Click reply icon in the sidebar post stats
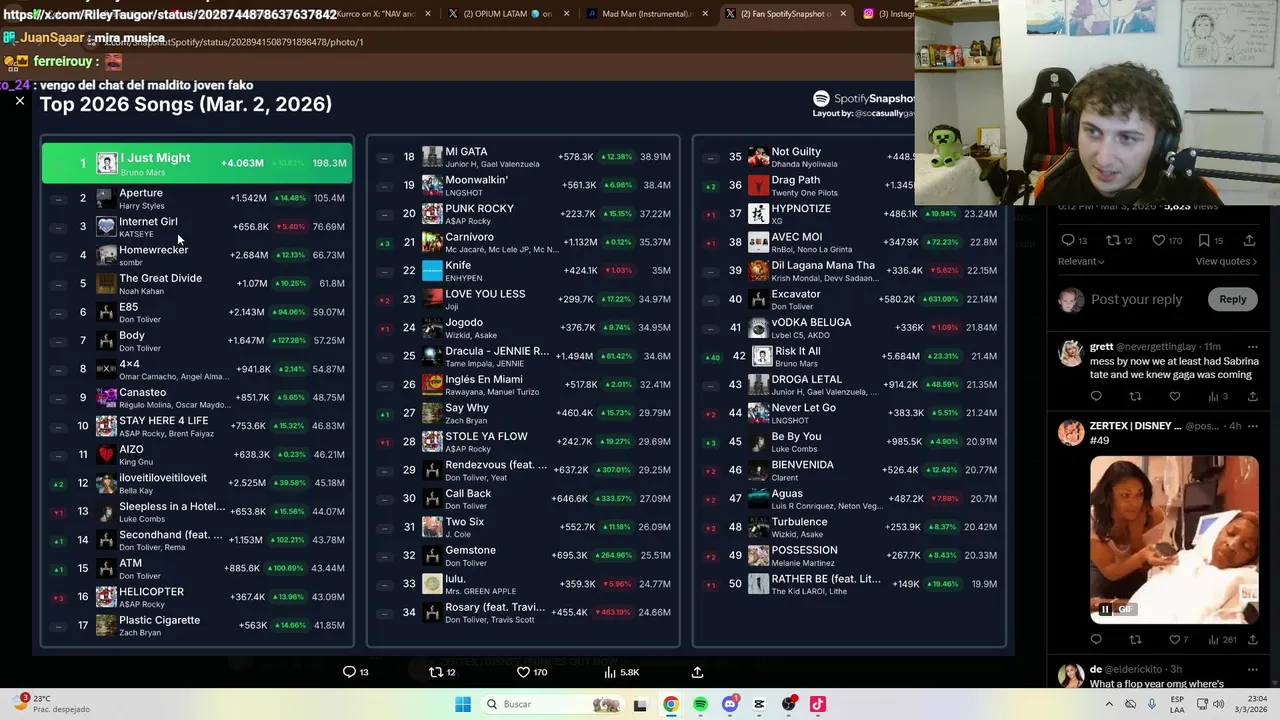The image size is (1280, 720). (x=1067, y=240)
